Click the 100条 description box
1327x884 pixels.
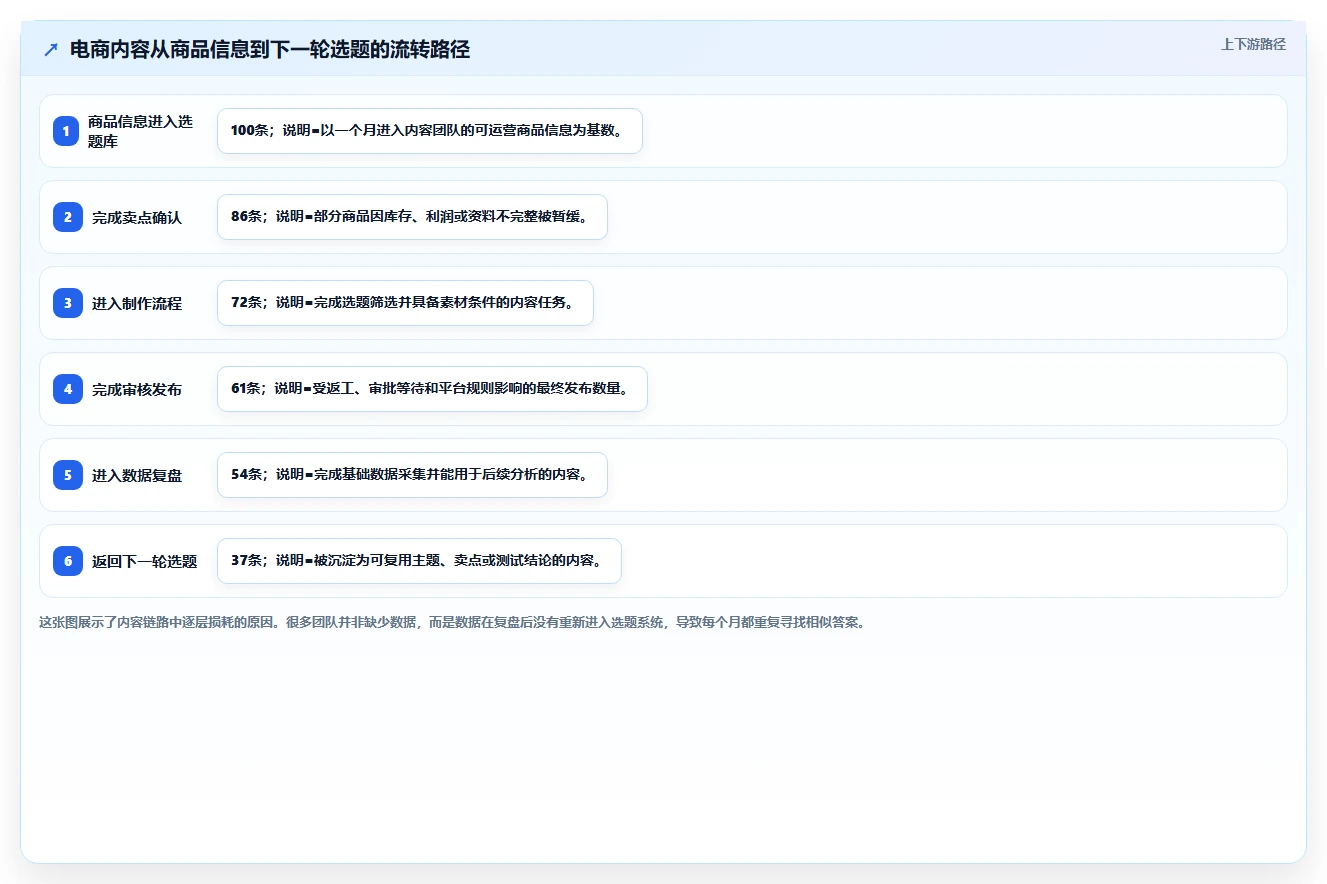click(430, 131)
